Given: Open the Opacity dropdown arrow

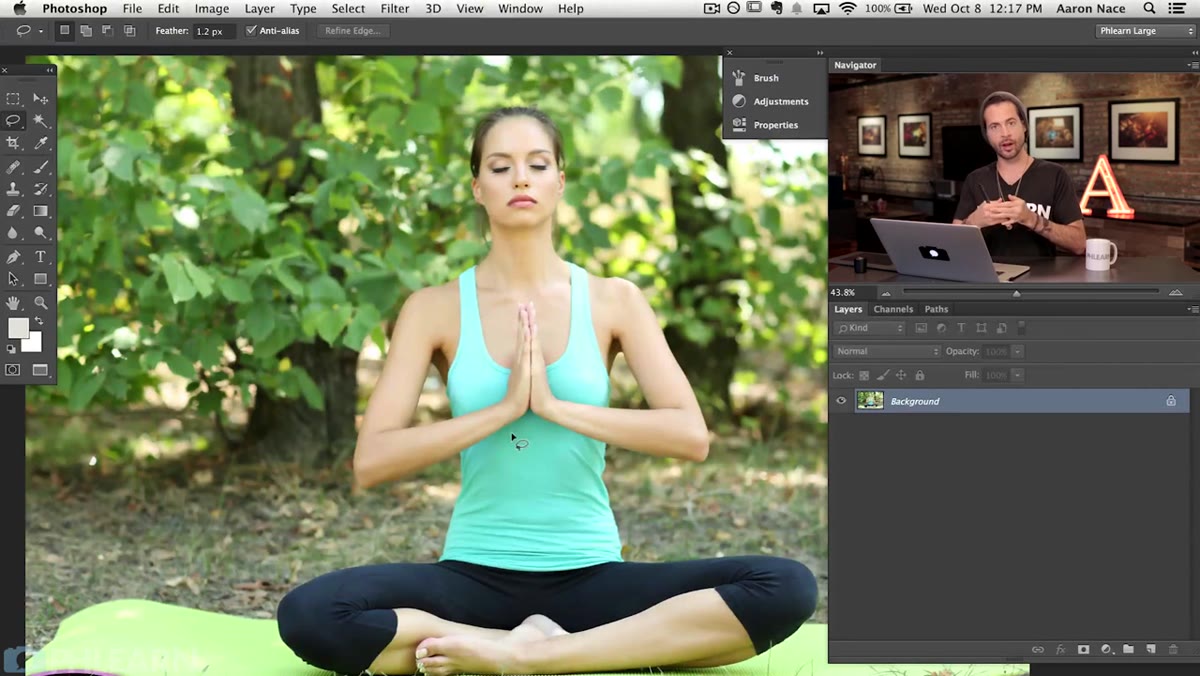Looking at the screenshot, I should tap(1018, 351).
